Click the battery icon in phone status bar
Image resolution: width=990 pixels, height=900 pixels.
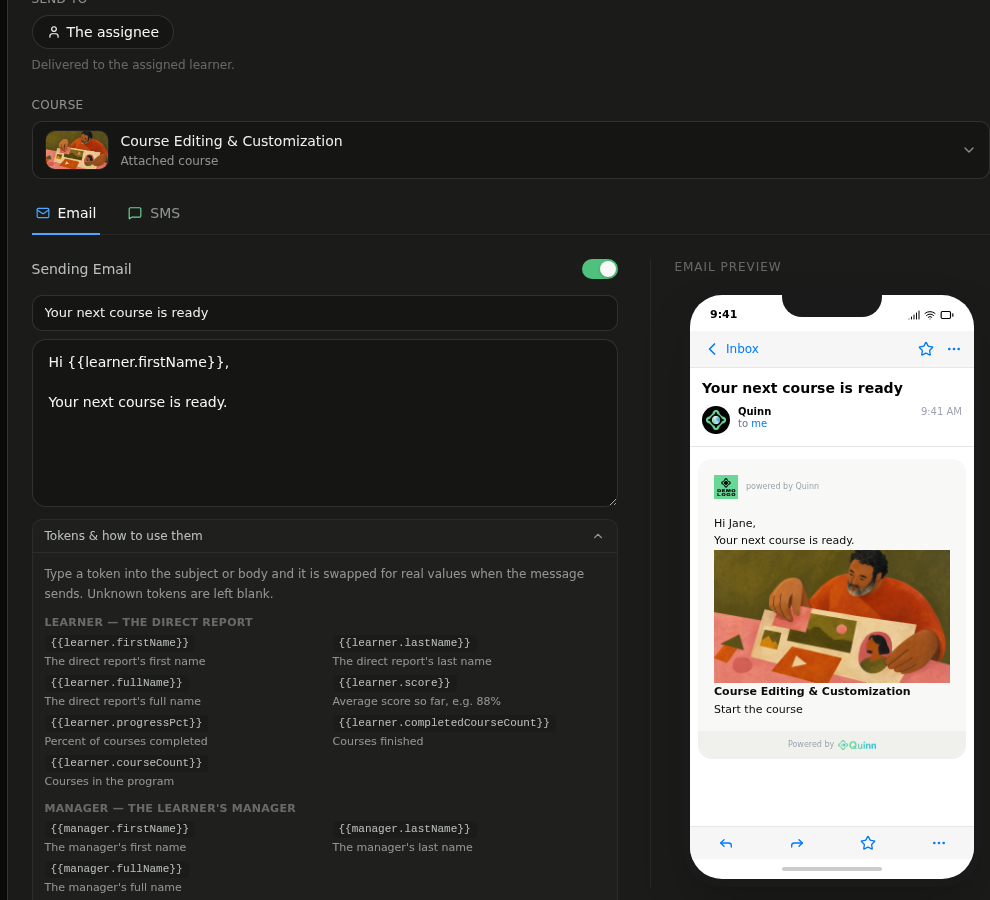tap(946, 315)
